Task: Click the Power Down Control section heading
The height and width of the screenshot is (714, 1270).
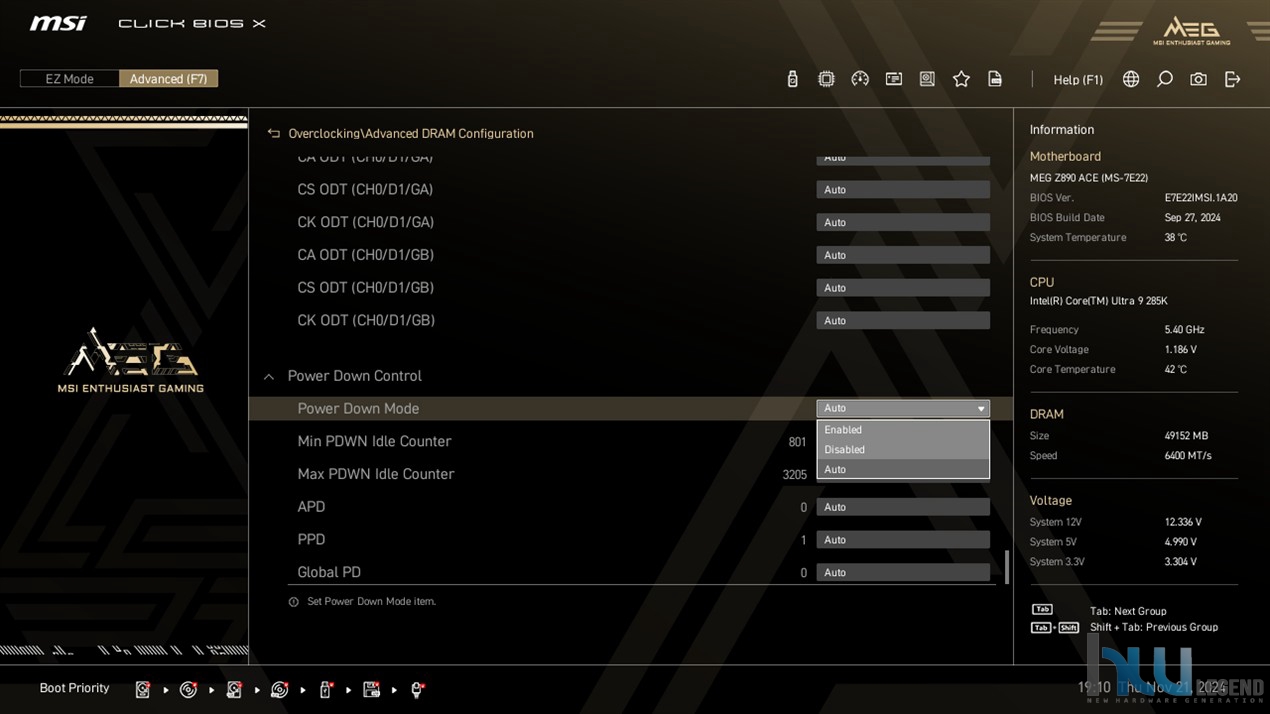Action: (x=355, y=376)
